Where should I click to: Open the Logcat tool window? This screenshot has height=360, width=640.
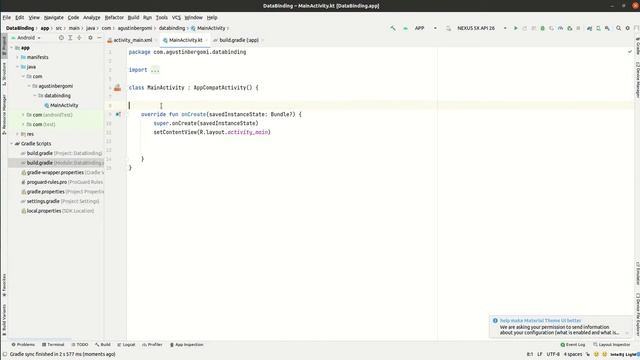[x=126, y=345]
